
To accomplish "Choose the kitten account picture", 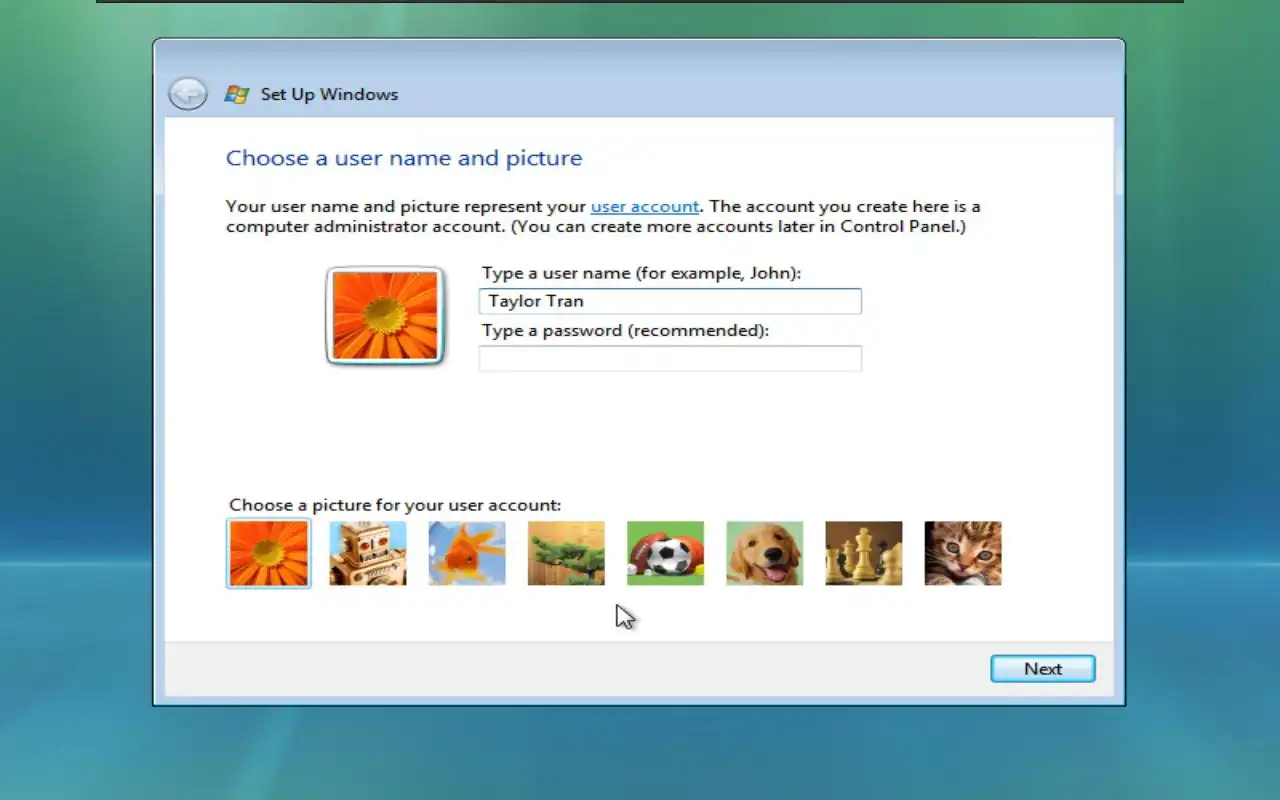I will (963, 553).
